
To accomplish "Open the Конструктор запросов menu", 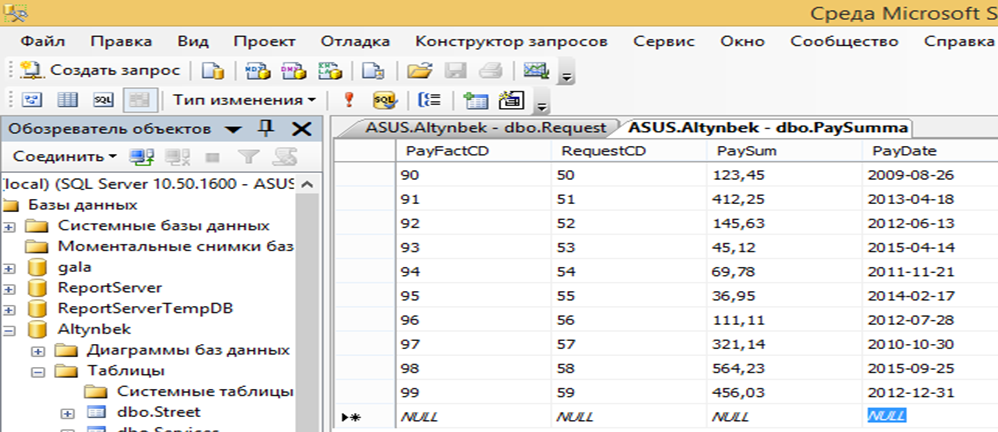I will tap(511, 42).
